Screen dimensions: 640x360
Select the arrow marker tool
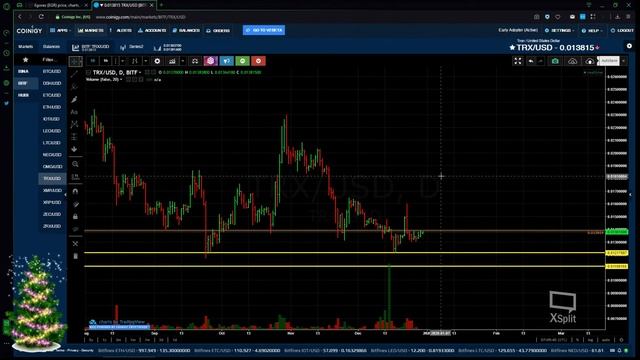point(74,149)
